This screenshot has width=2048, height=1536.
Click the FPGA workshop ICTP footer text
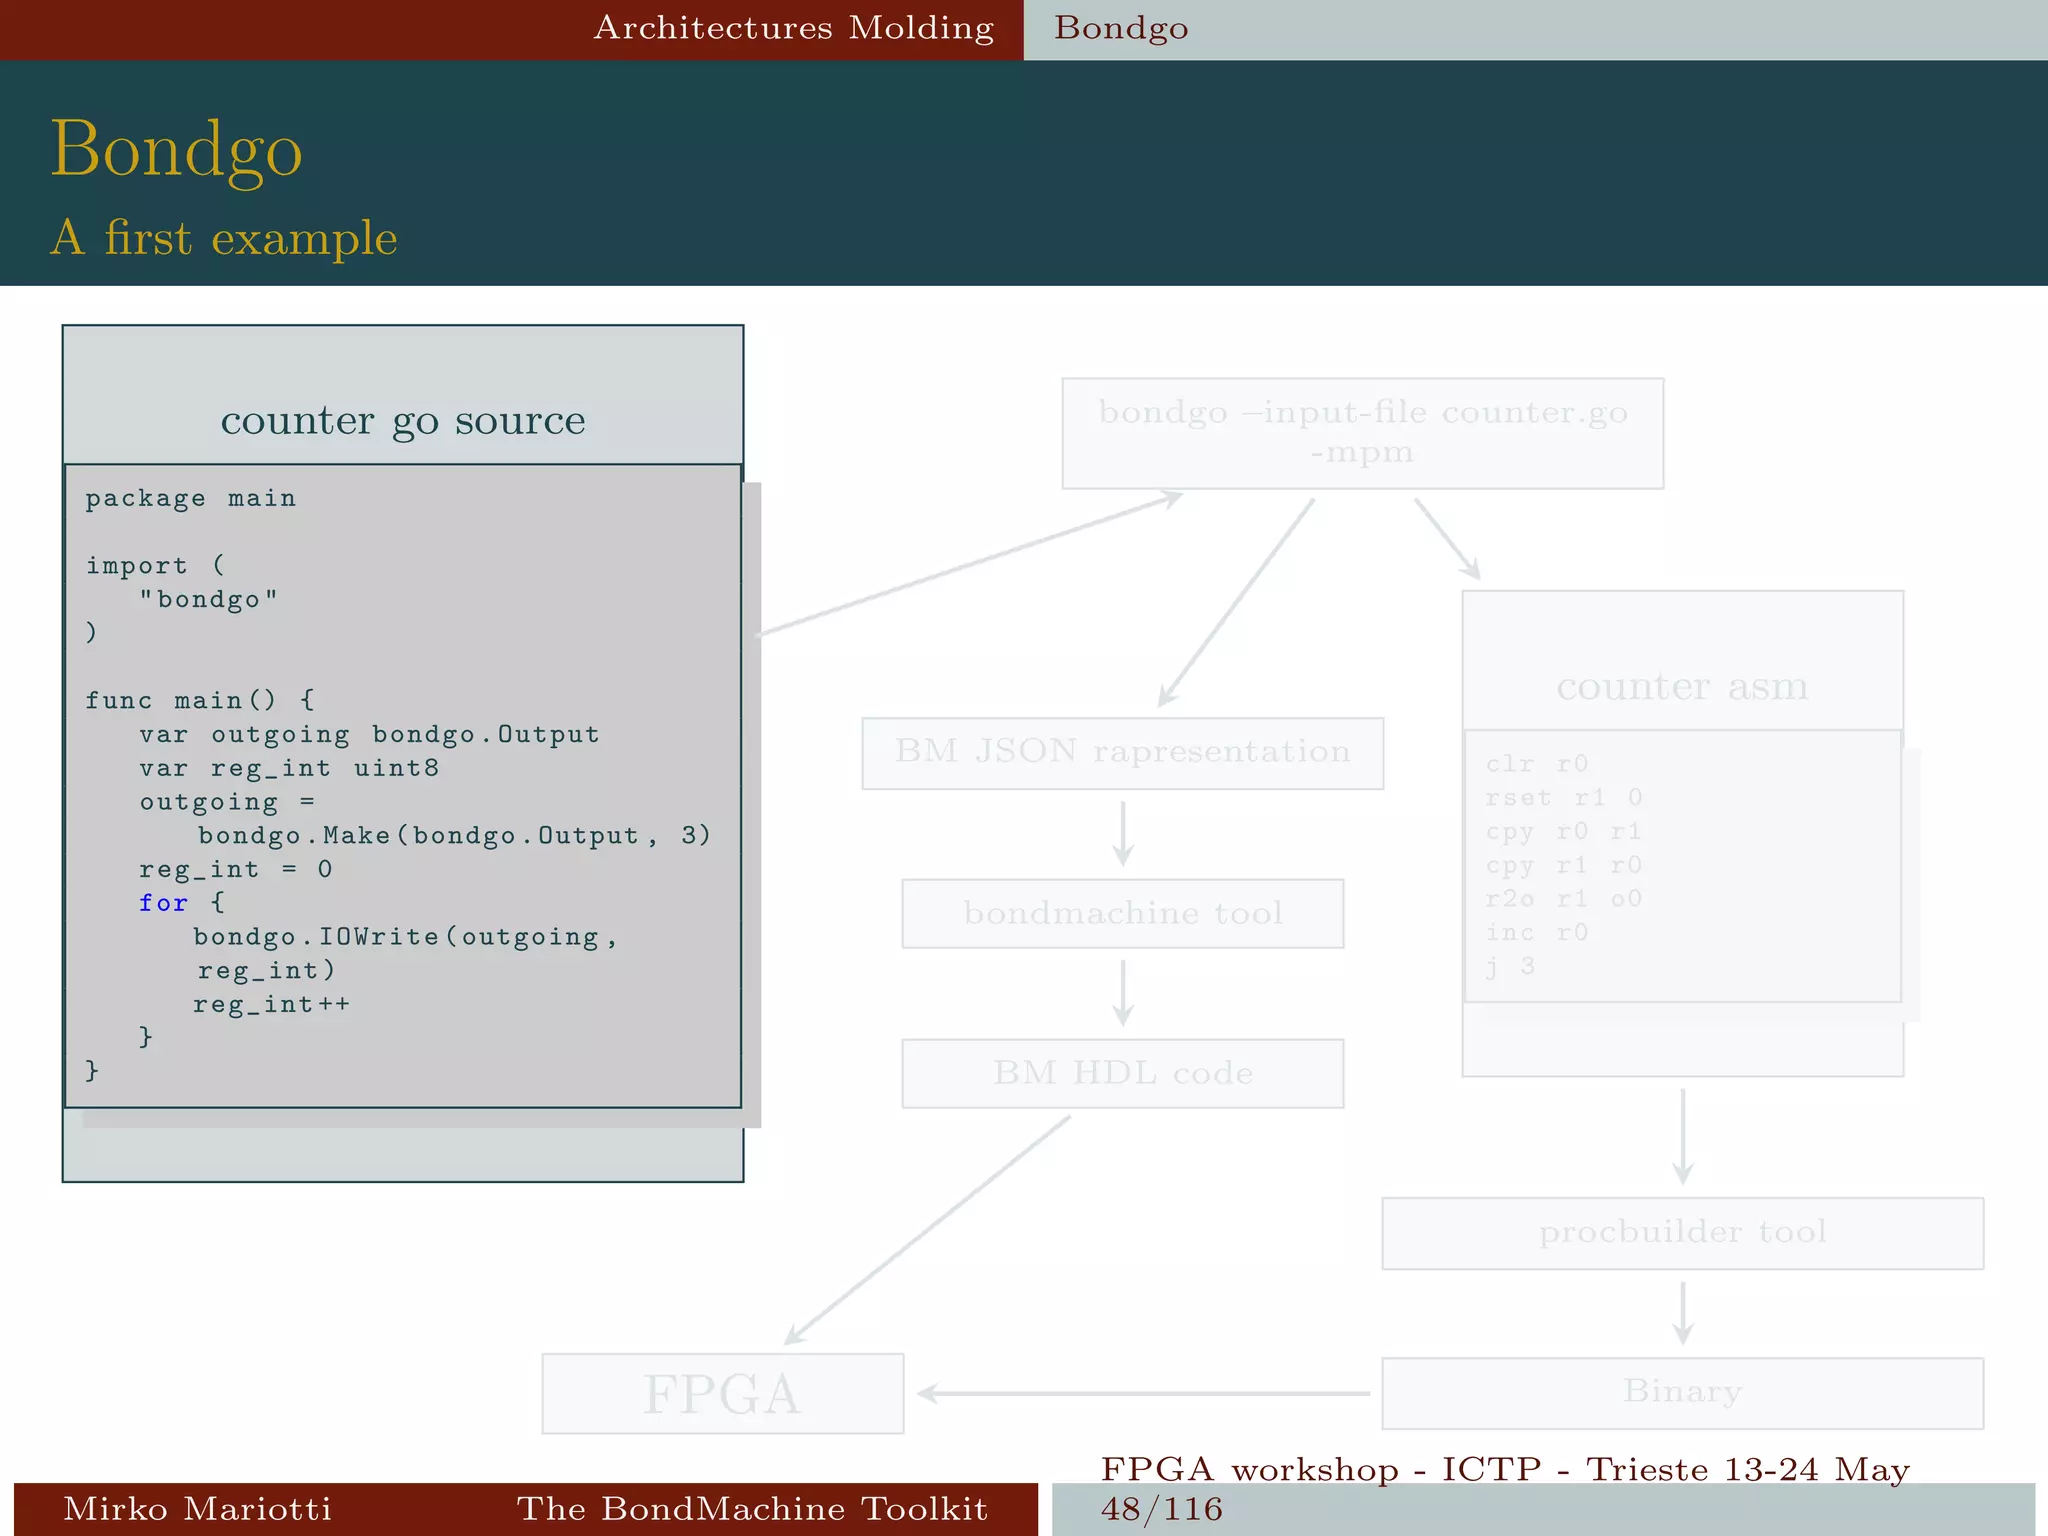pyautogui.click(x=1505, y=1469)
